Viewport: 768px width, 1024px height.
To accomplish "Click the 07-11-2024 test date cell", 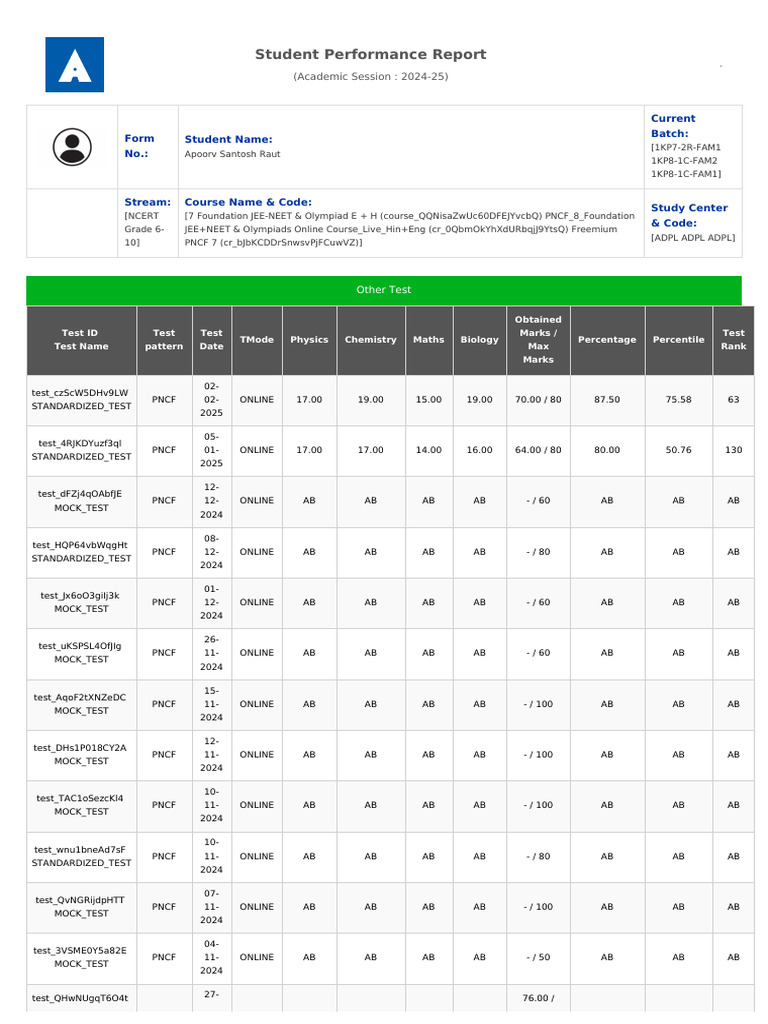I will click(212, 906).
